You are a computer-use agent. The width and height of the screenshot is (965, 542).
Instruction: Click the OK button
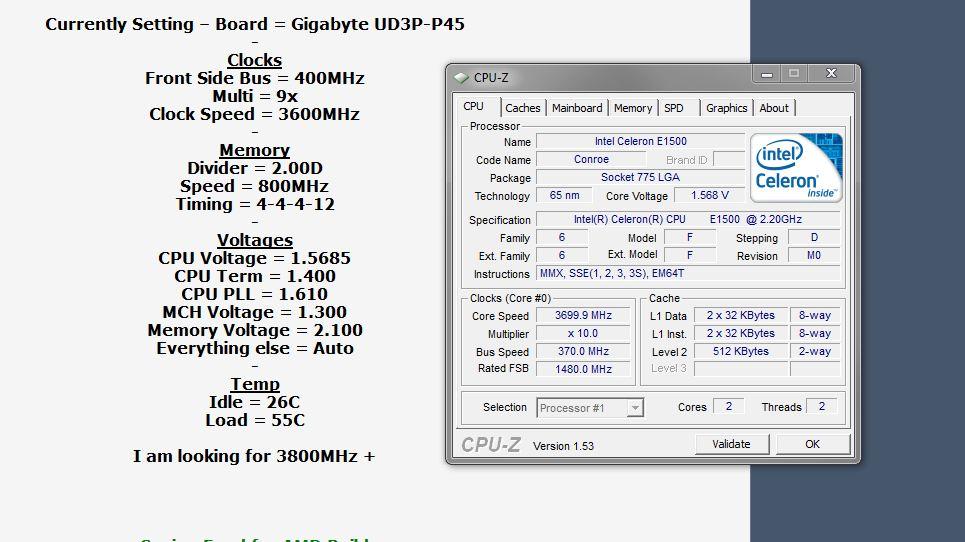[812, 444]
